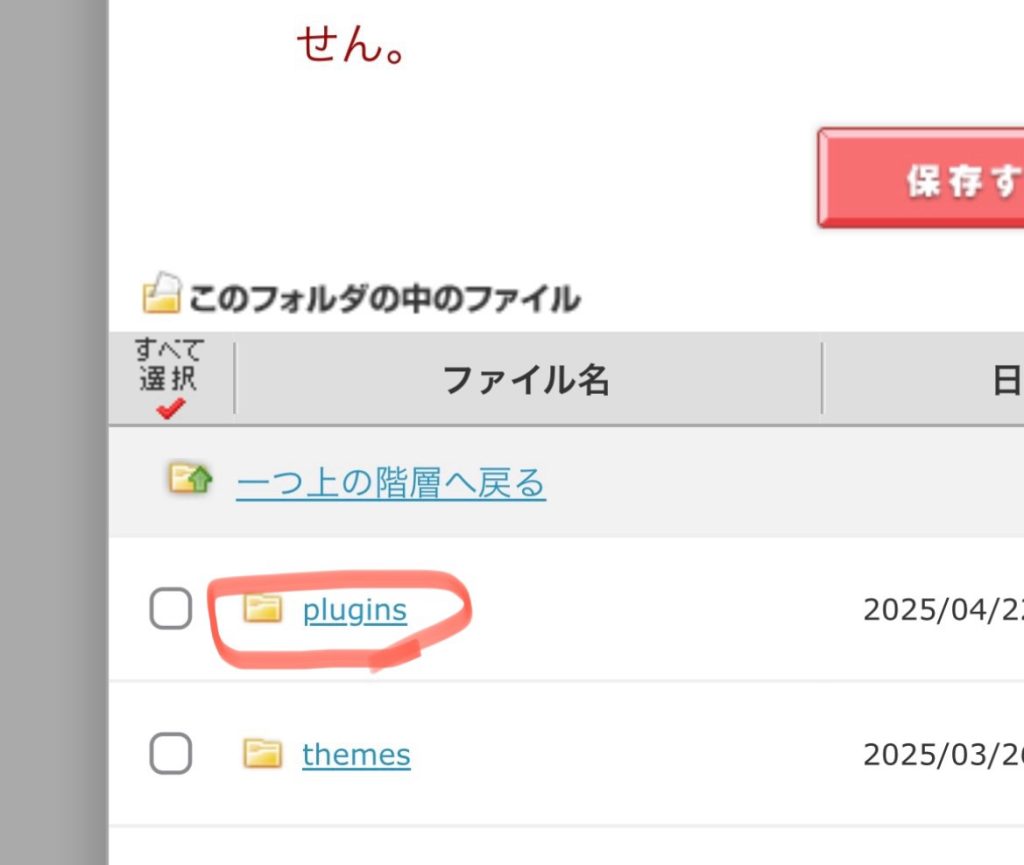Screen dimensions: 1024x865
Task: Click the themes folder icon
Action: 263,753
